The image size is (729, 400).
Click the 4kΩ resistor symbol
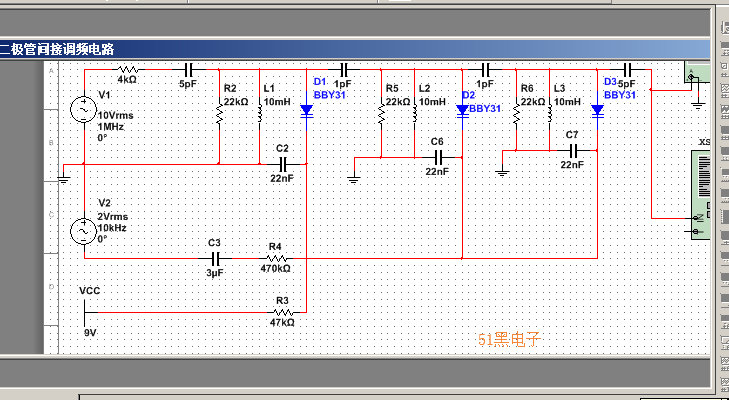[127, 69]
